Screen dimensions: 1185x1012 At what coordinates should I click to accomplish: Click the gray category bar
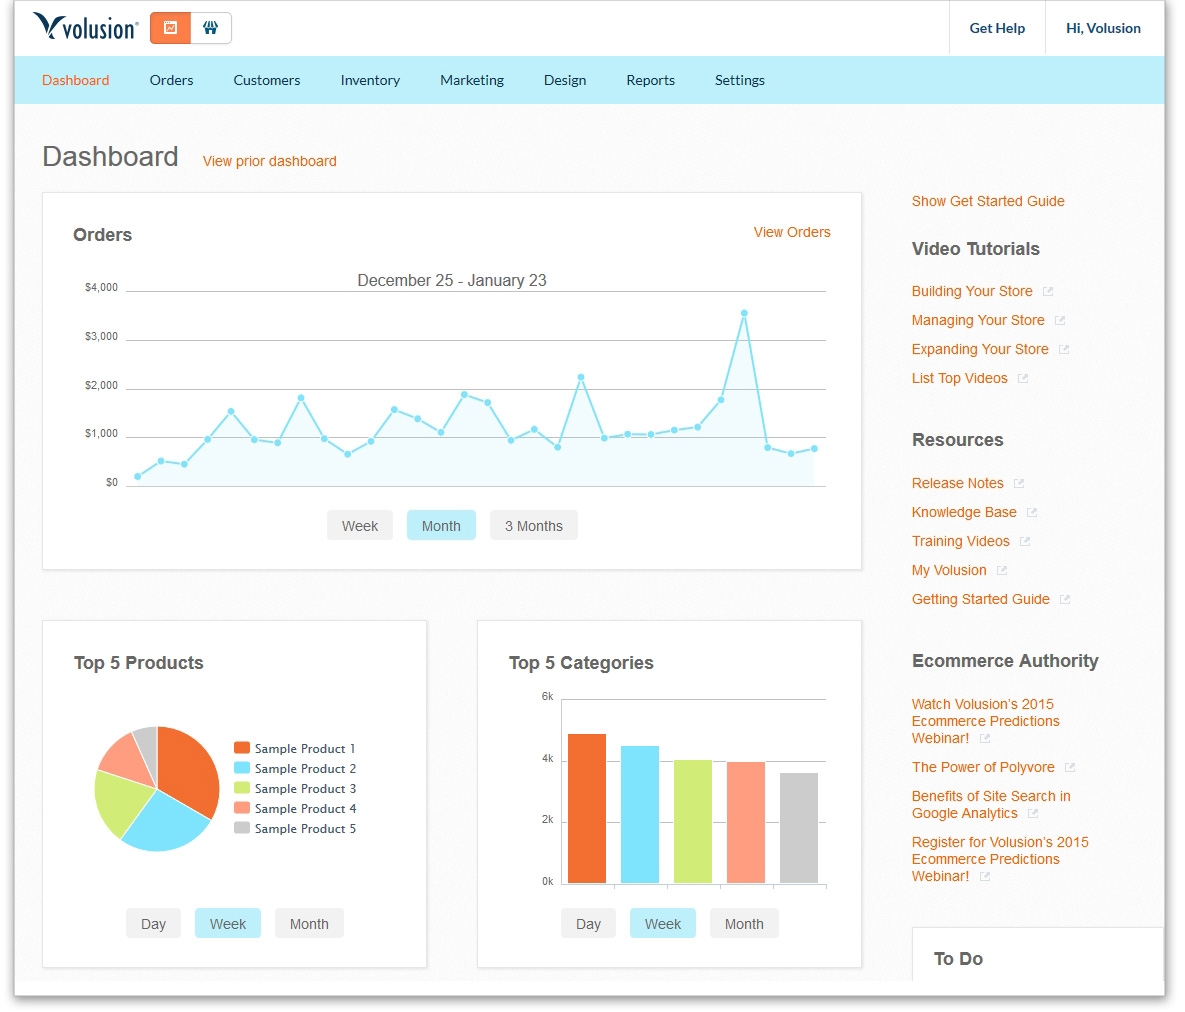tap(799, 828)
